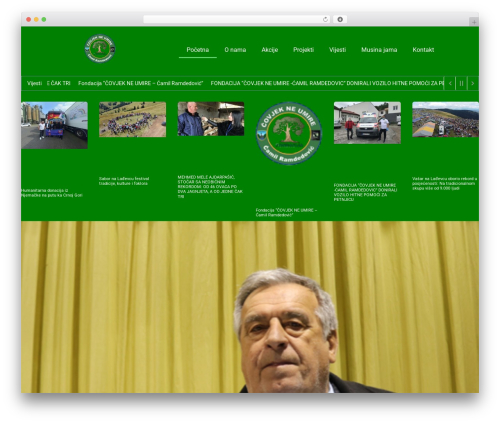The image size is (500, 423).
Task: Open the Vijesti menu item
Action: 337,50
